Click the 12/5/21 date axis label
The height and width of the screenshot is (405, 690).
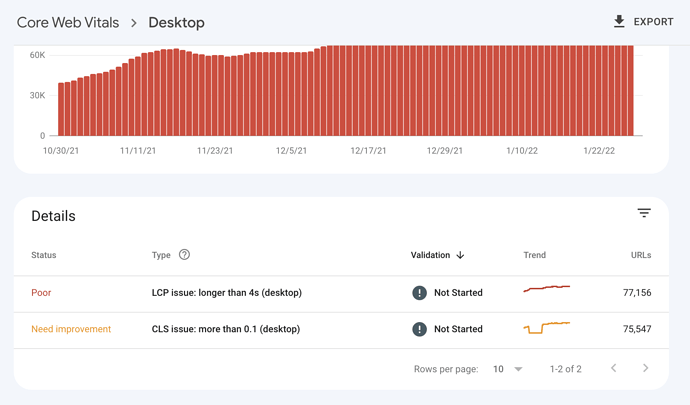(x=291, y=151)
